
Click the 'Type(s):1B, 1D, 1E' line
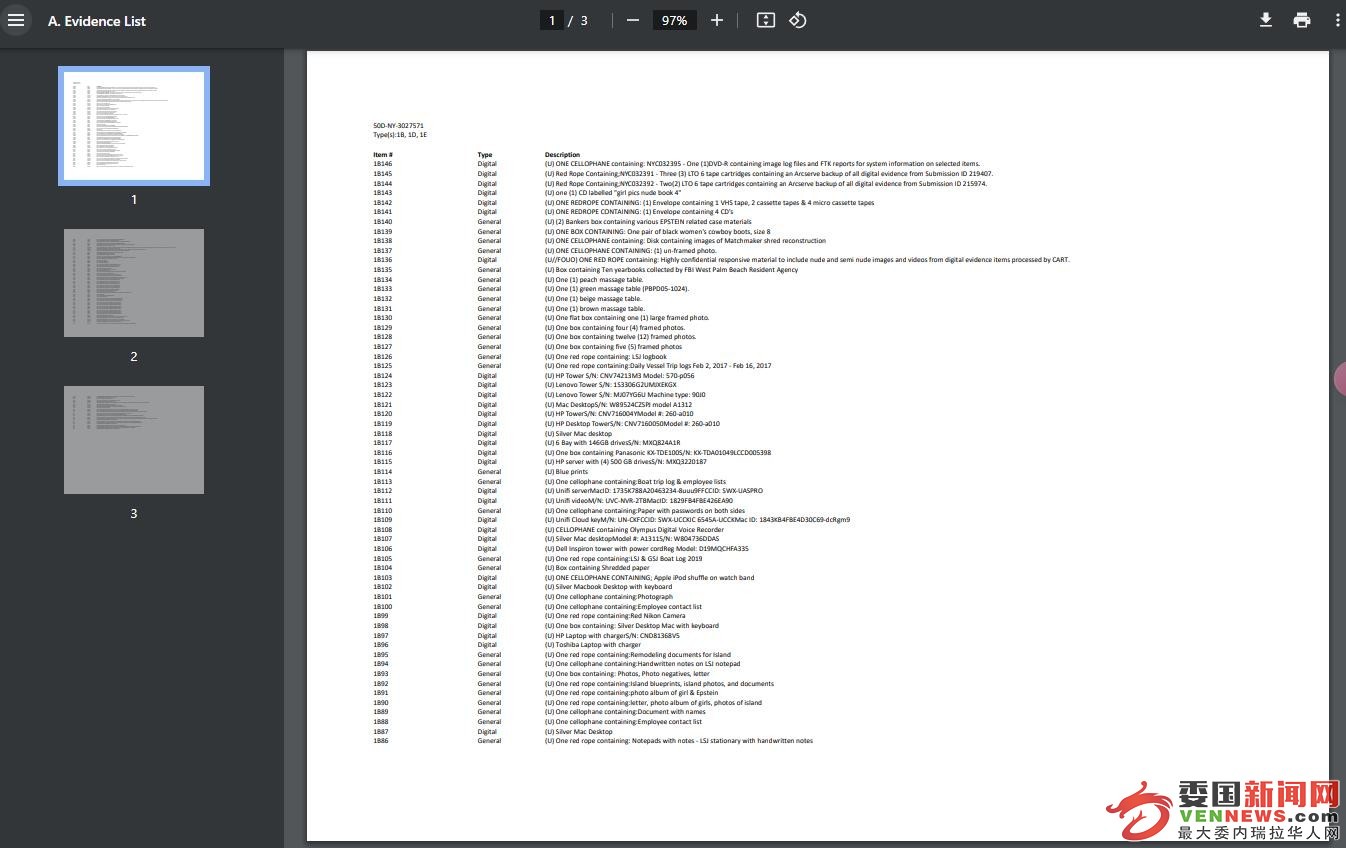[400, 134]
